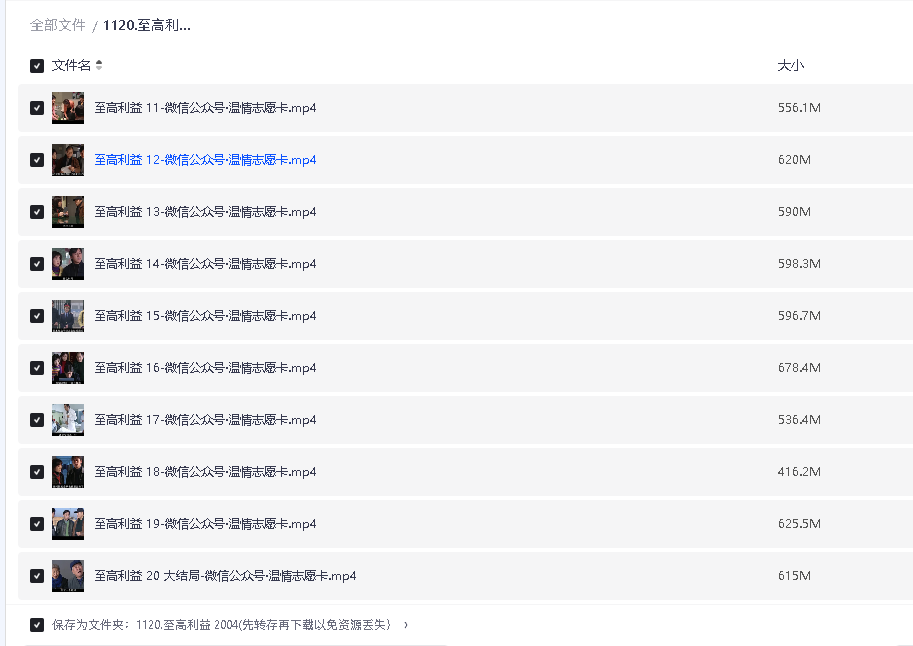
Task: Deselect the checkbox for 至高利益 19
Action: [x=36, y=523]
